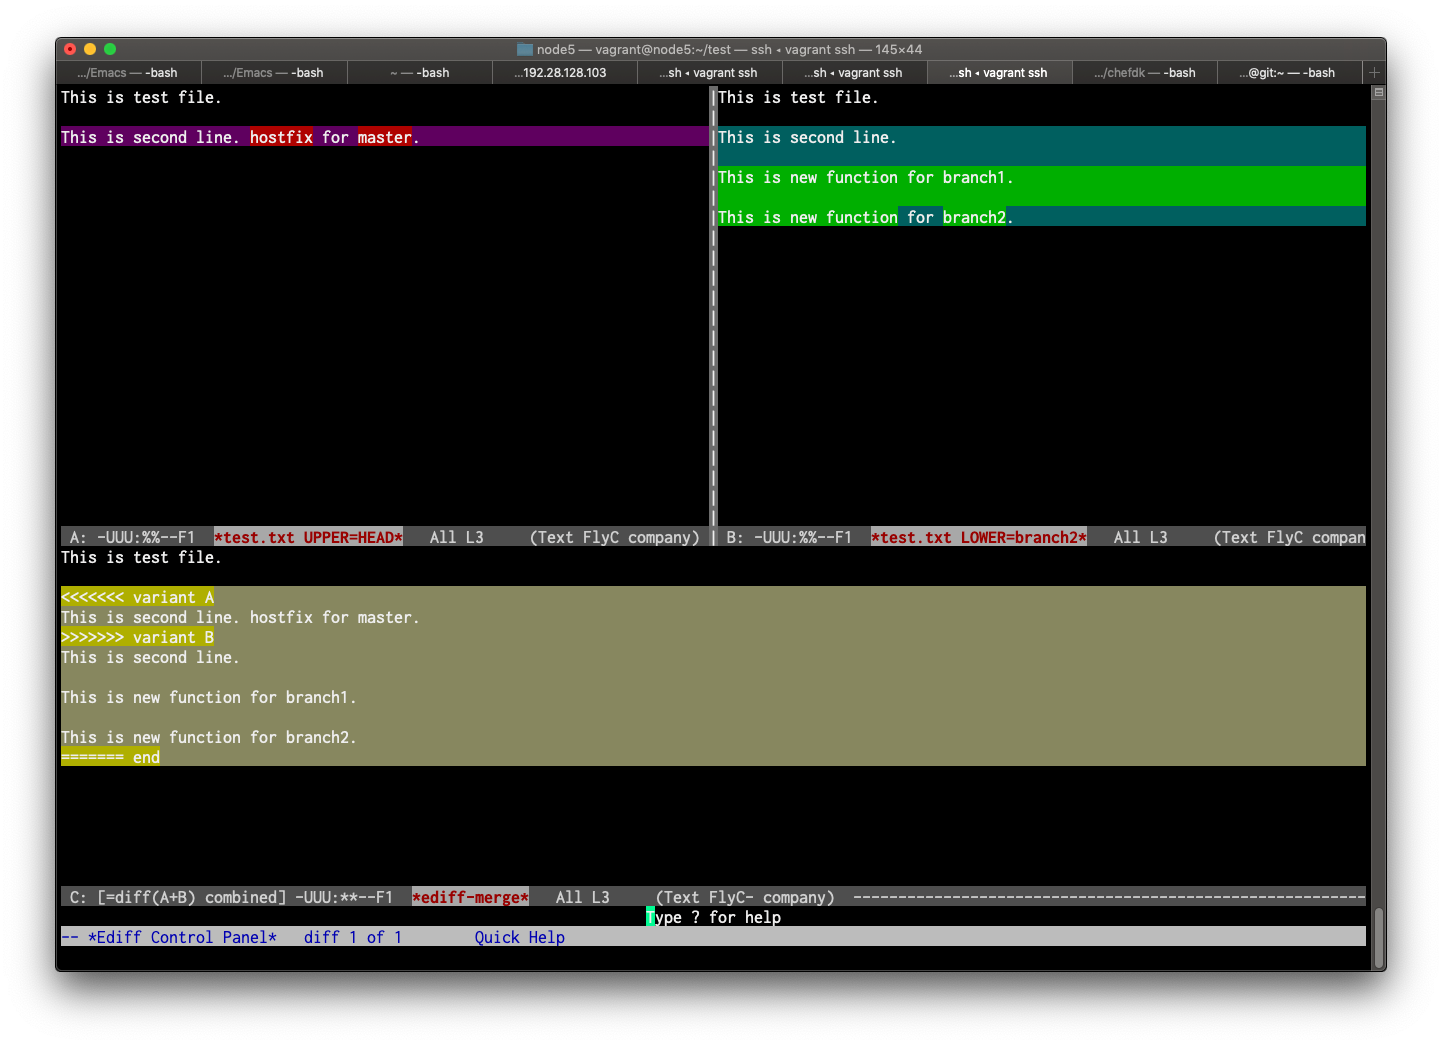Viewport: 1442px width, 1045px height.
Task: Open the first Emacs -bash tab
Action: click(x=128, y=72)
